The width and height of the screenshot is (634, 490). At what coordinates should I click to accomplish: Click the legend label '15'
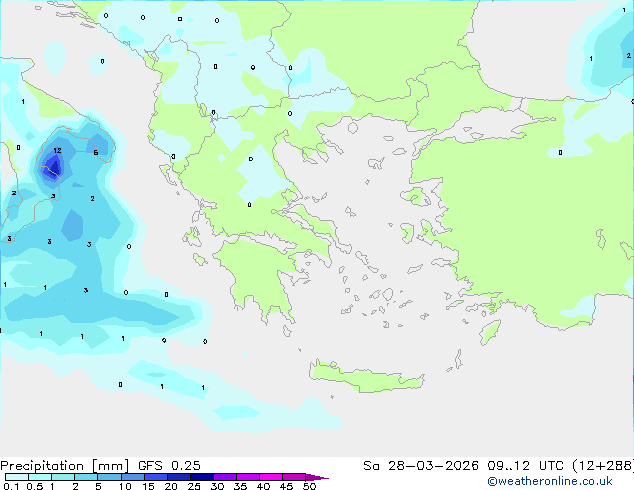coord(148,486)
